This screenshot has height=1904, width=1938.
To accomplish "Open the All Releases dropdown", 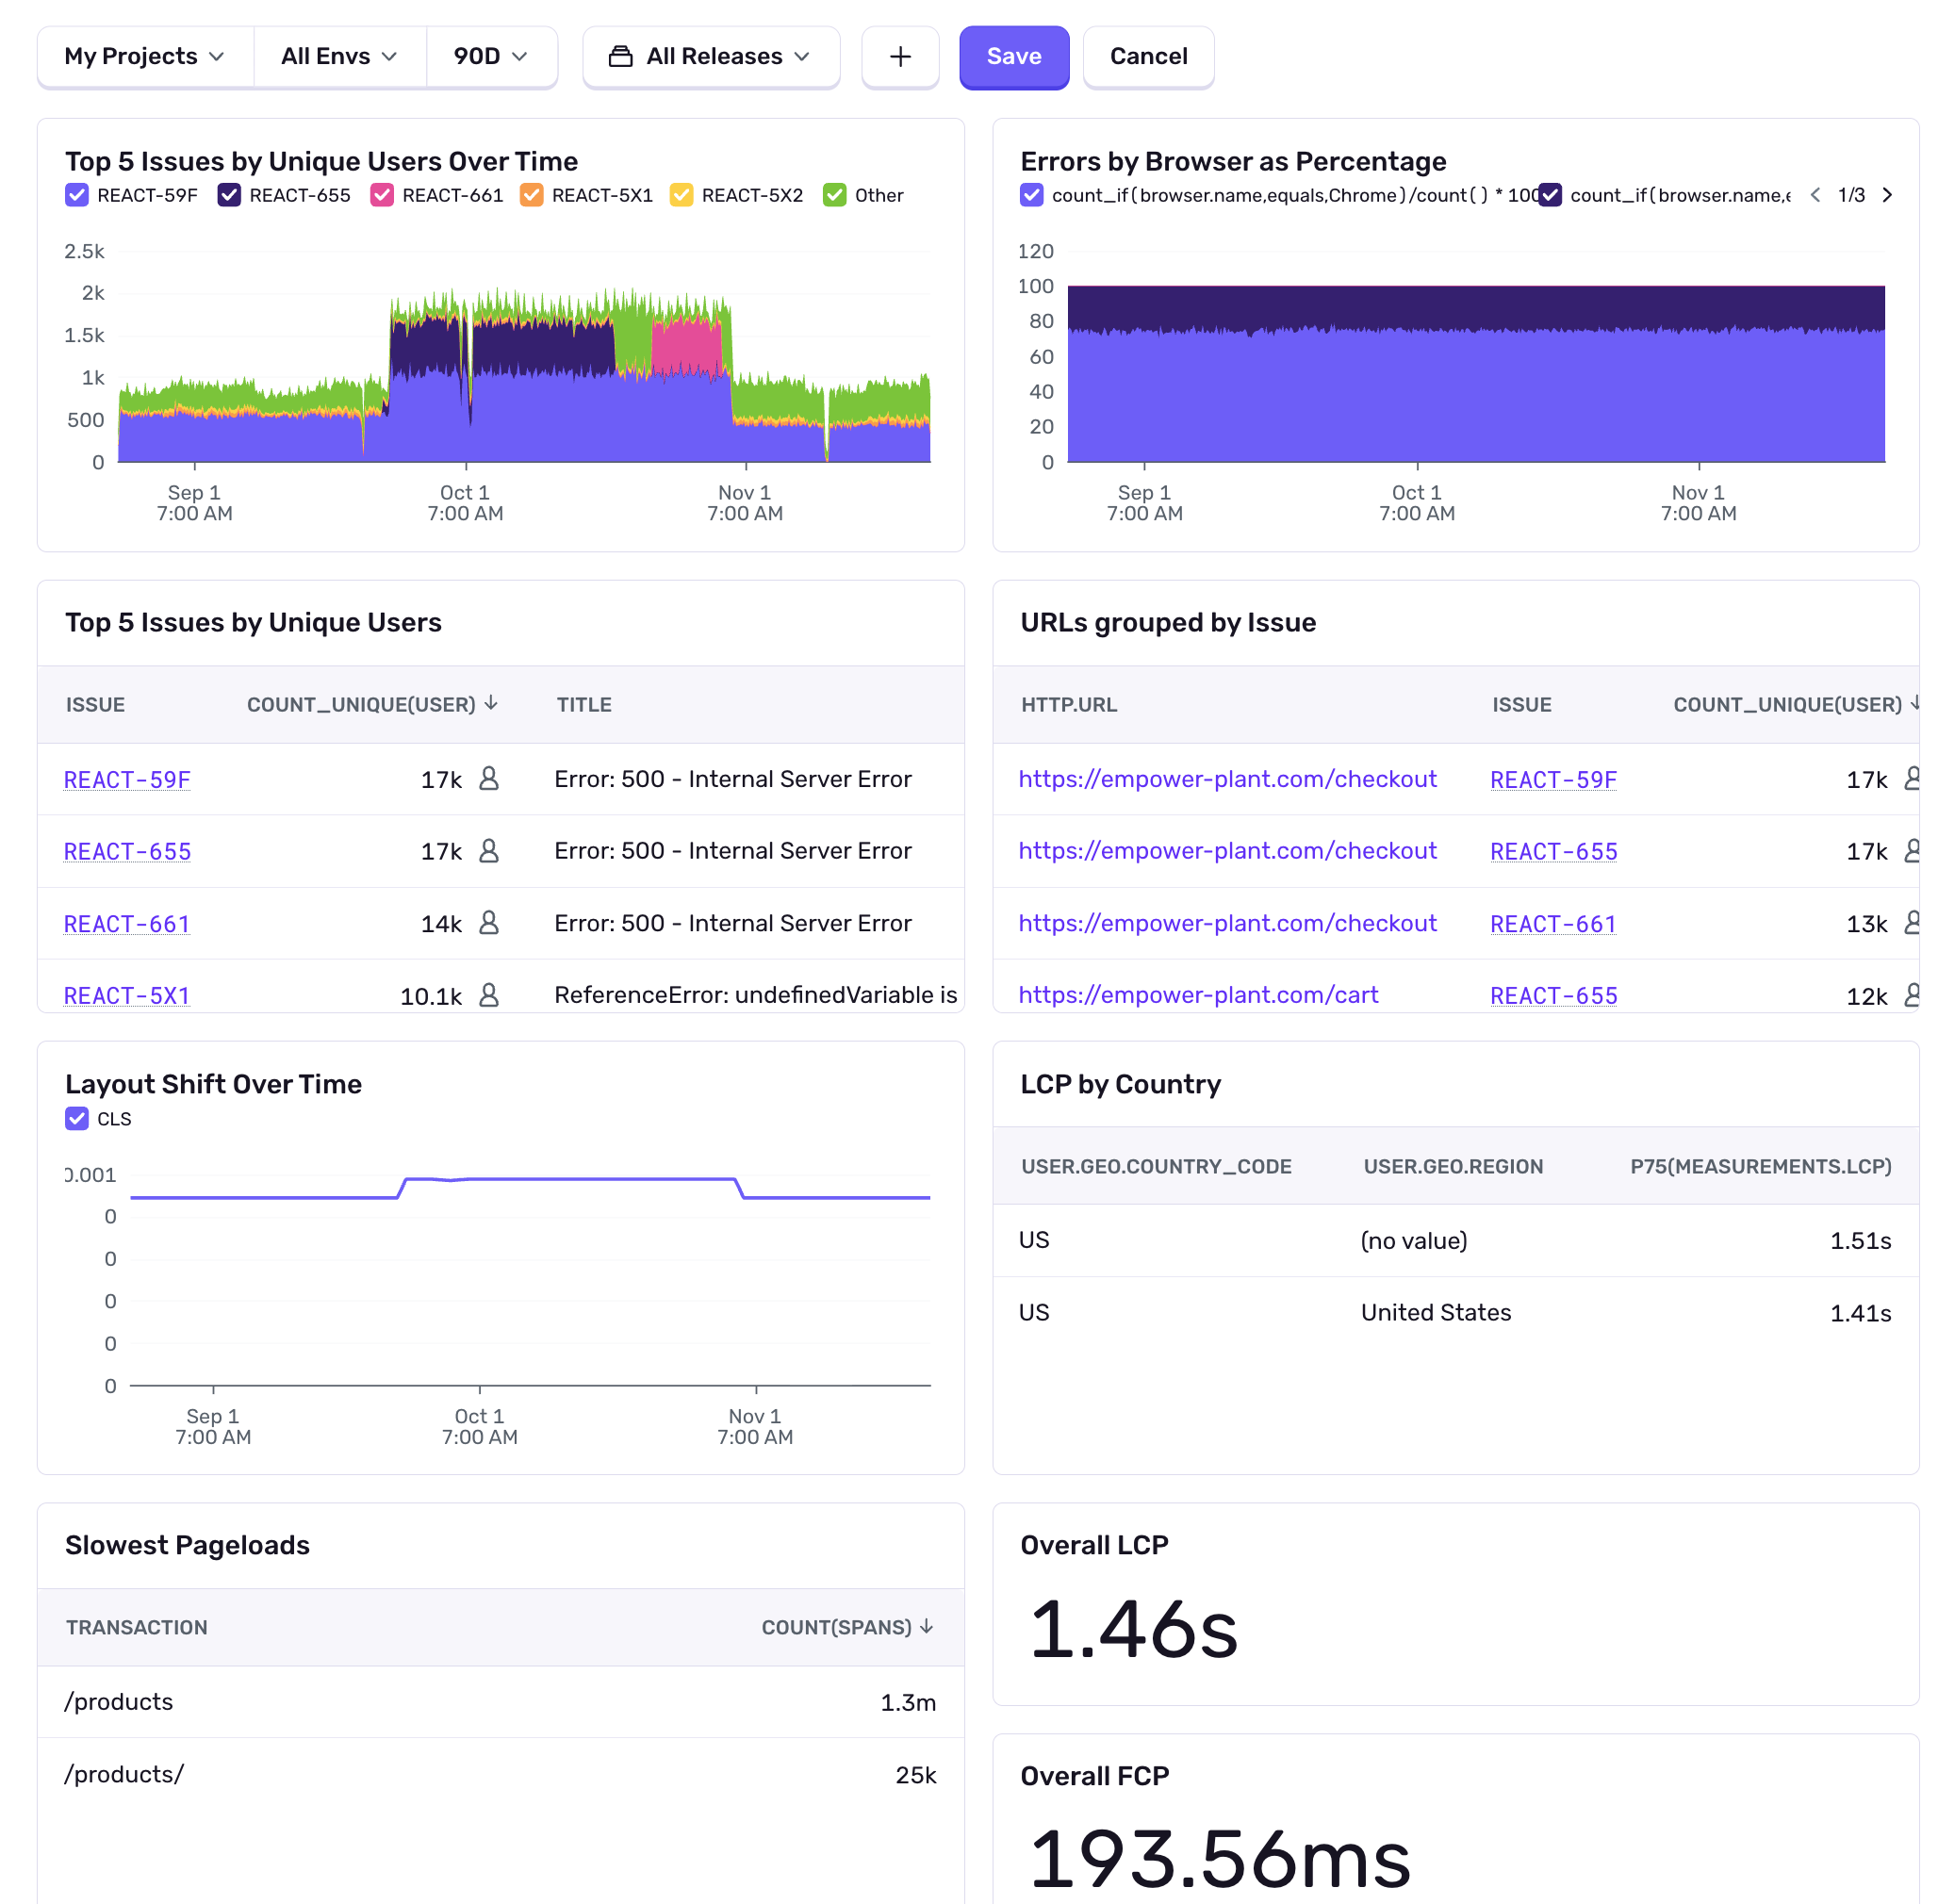I will click(x=711, y=57).
